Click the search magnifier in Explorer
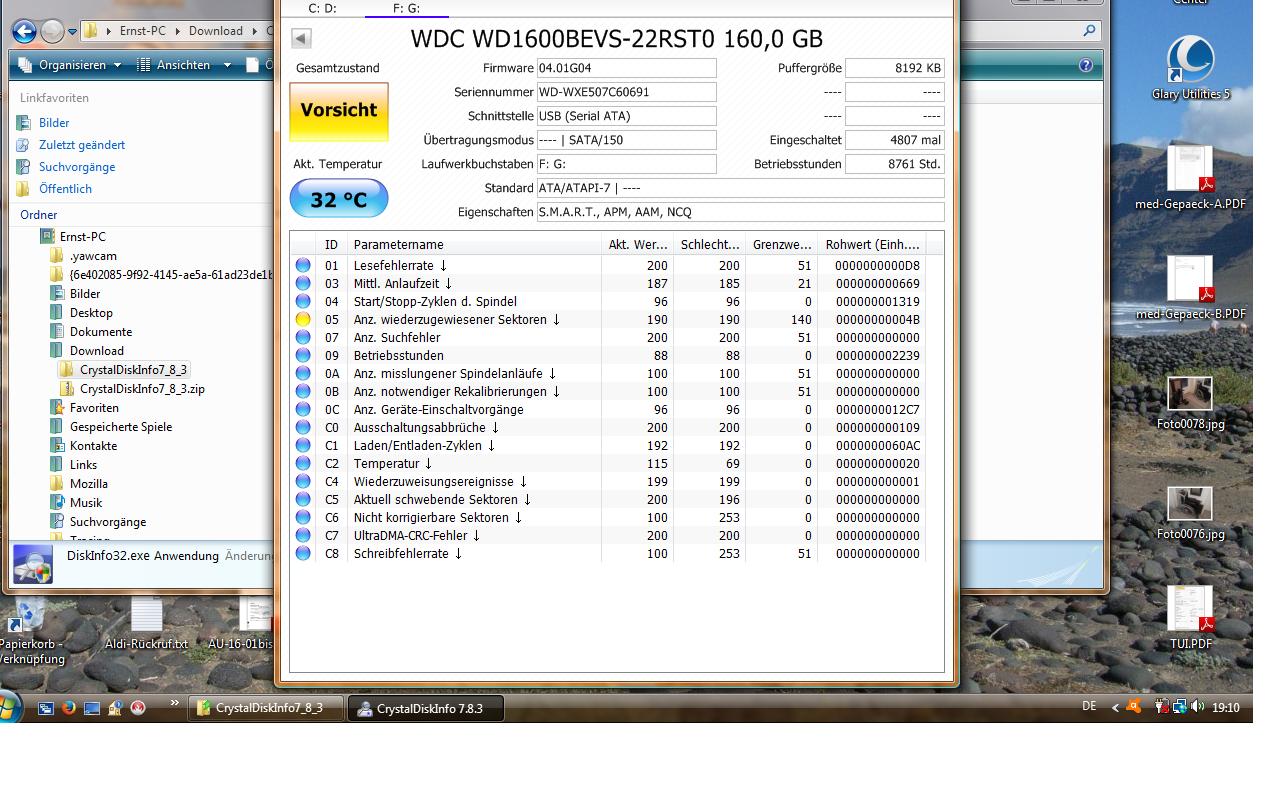 pos(1089,31)
